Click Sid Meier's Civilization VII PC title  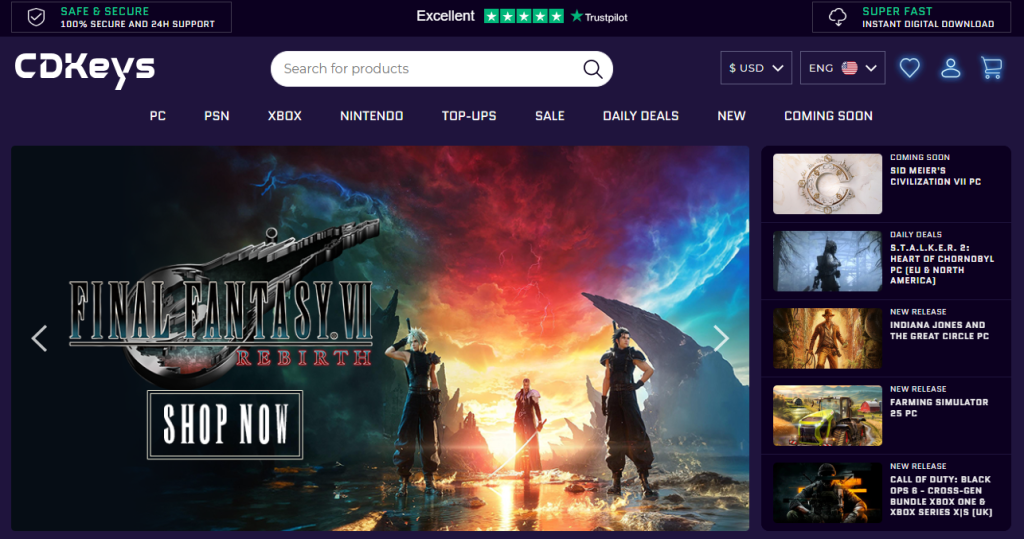coord(935,176)
